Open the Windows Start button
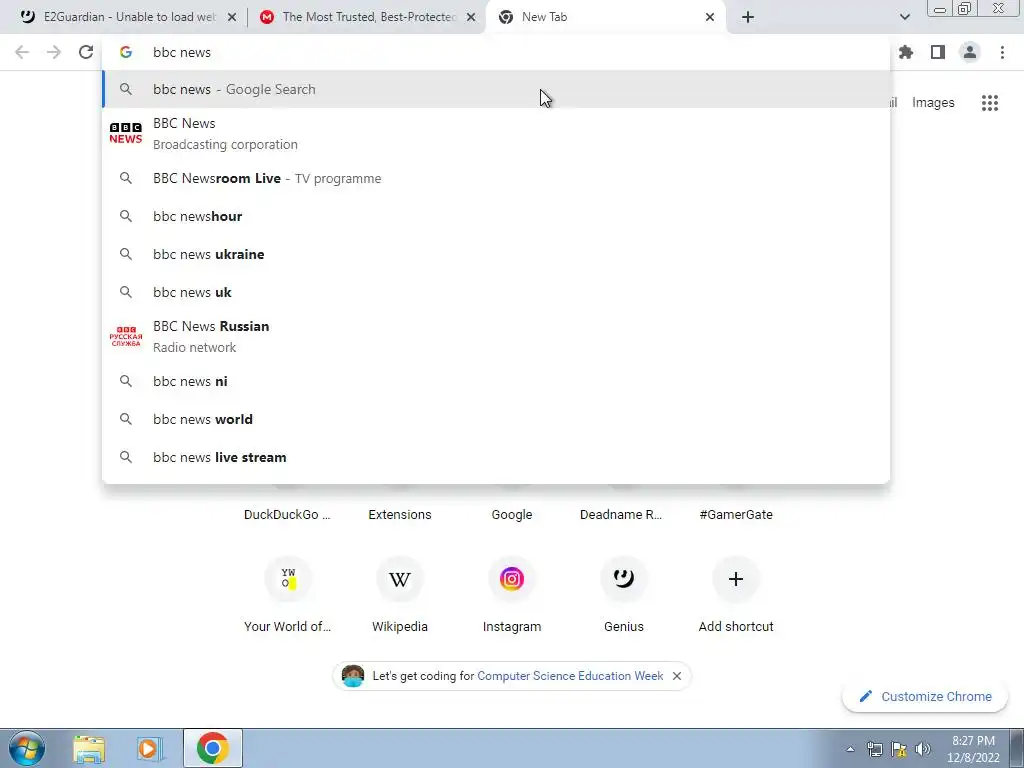The height and width of the screenshot is (768, 1024). pyautogui.click(x=26, y=748)
